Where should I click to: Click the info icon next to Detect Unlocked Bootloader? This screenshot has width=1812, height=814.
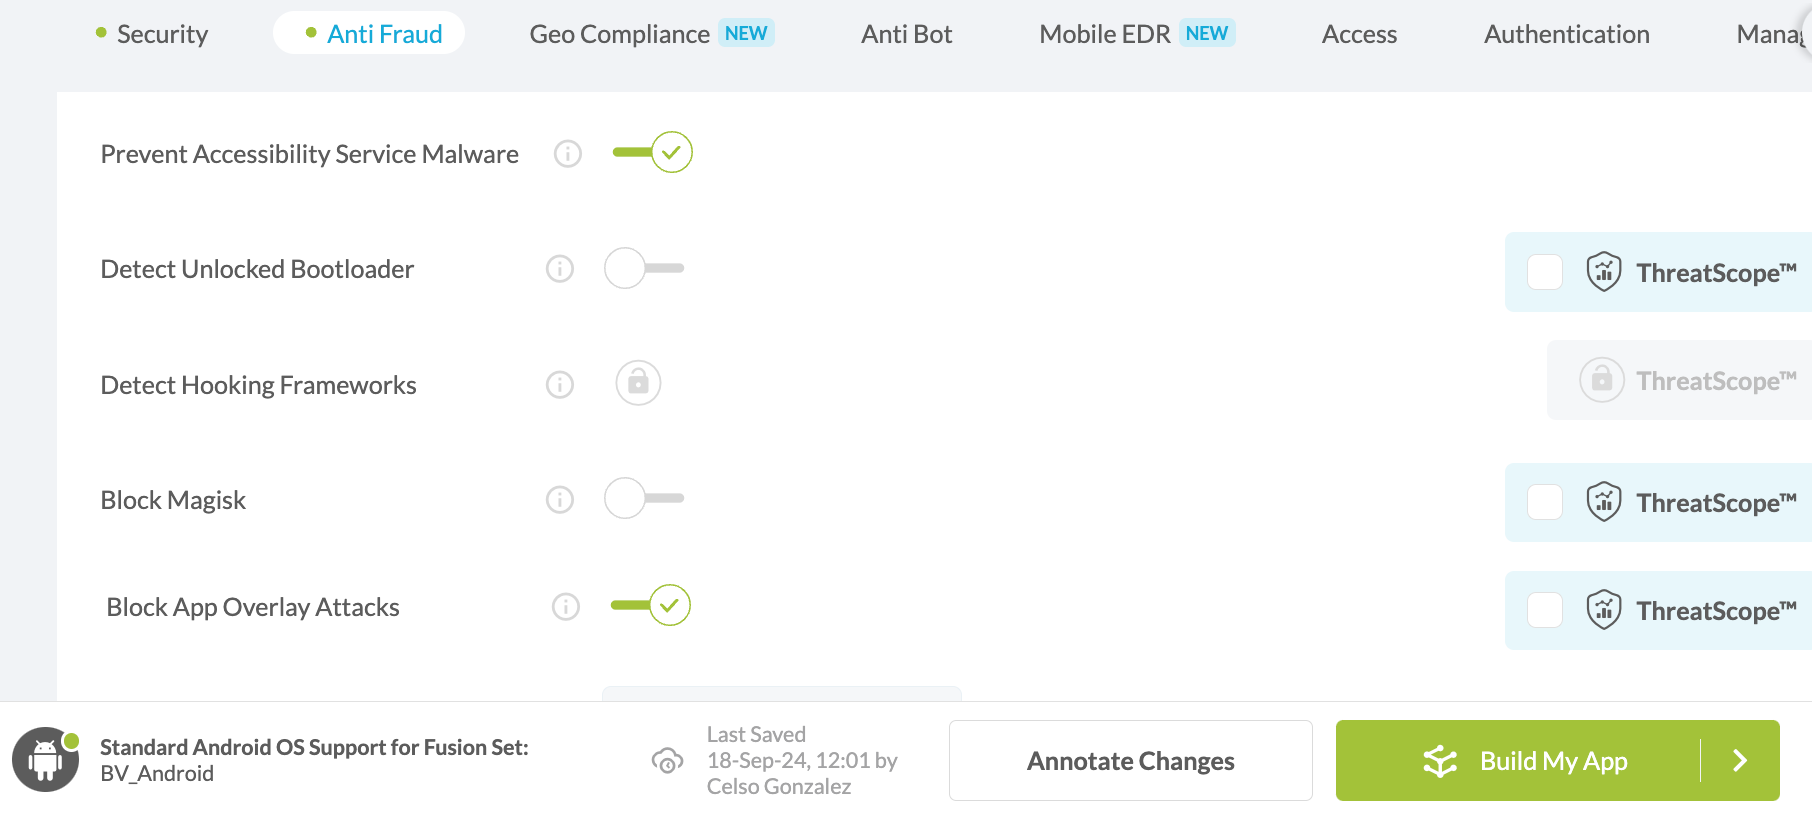click(x=560, y=268)
